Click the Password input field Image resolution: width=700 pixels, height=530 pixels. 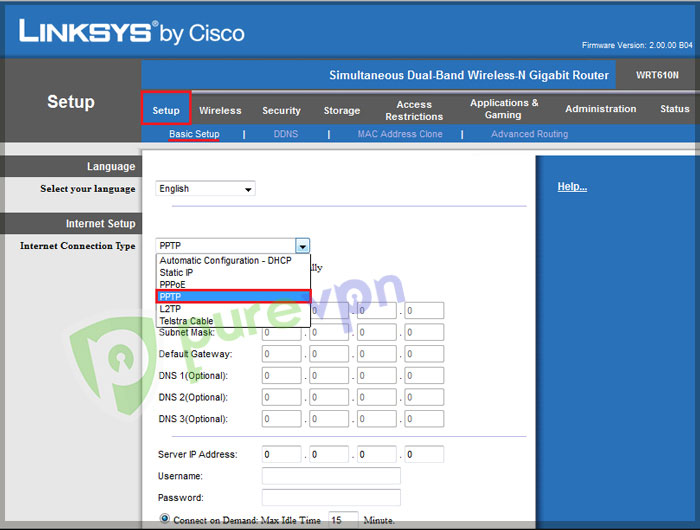point(331,497)
